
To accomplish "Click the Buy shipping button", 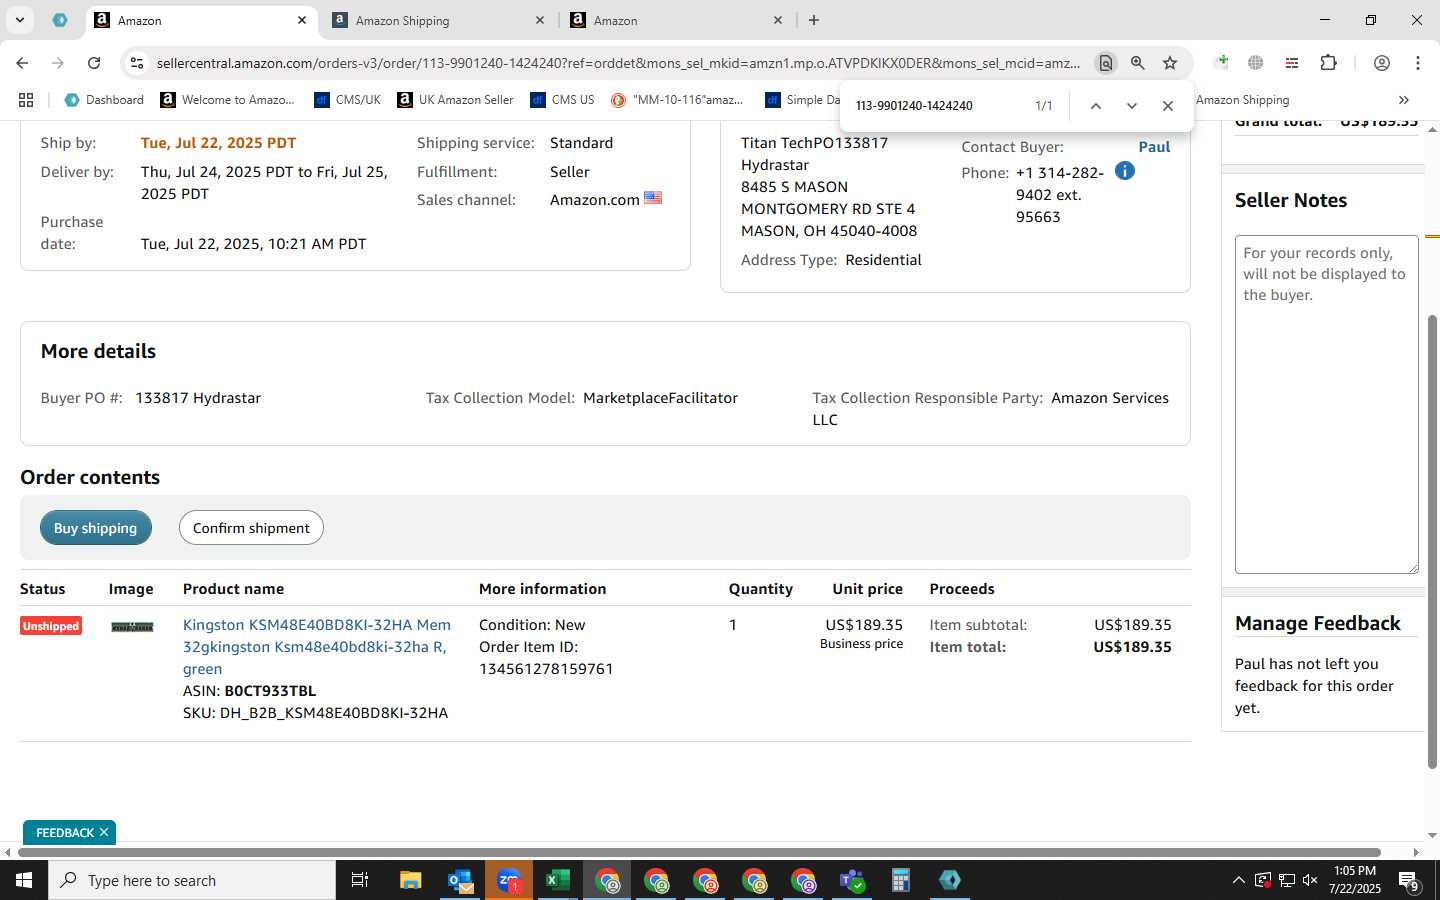I will pyautogui.click(x=96, y=528).
